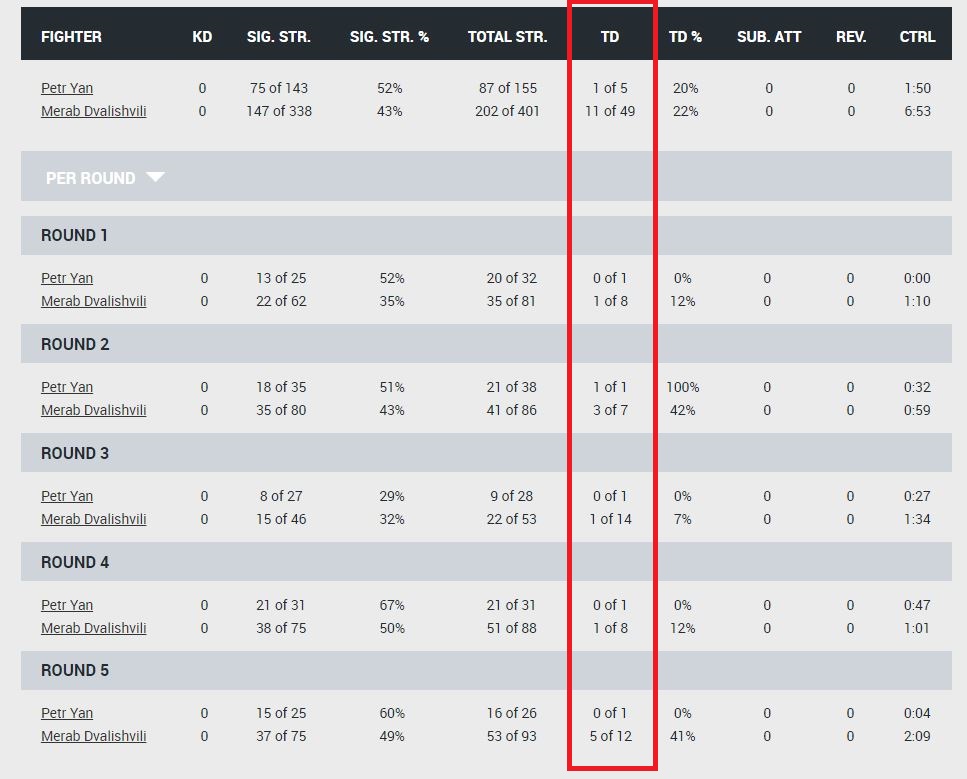Click Merab Dvalishvili link under Round 4
The height and width of the screenshot is (779, 967).
click(x=94, y=628)
